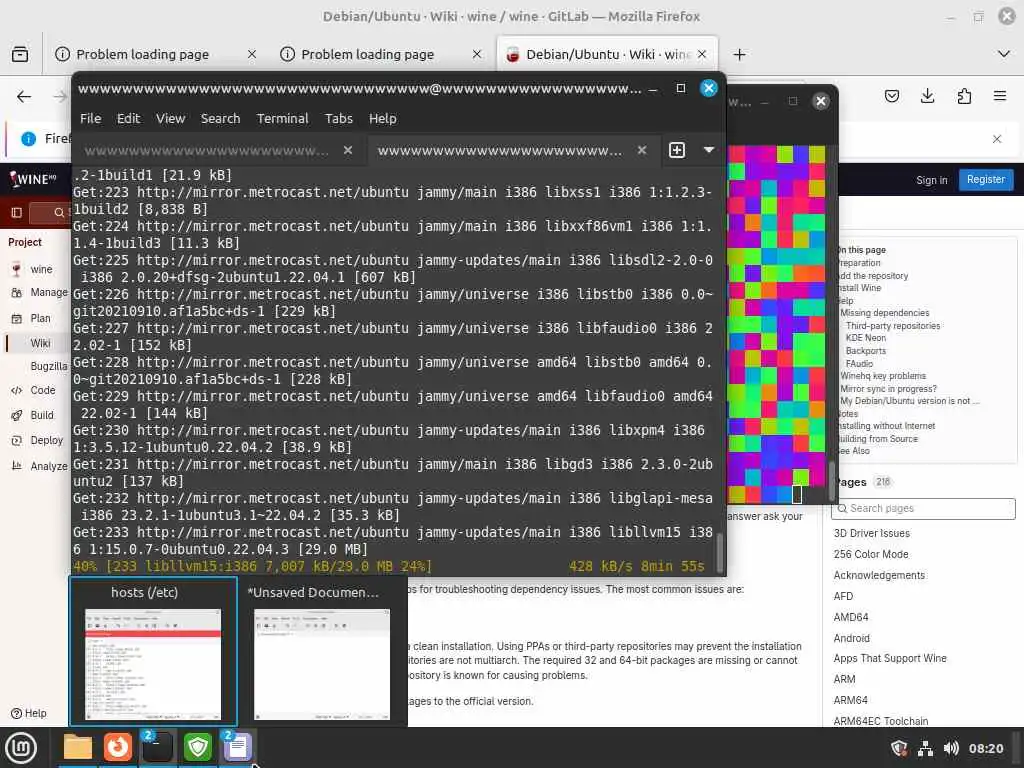Expand the Firefox list all tabs chevron
Screen dimensions: 1024x768
1004,54
